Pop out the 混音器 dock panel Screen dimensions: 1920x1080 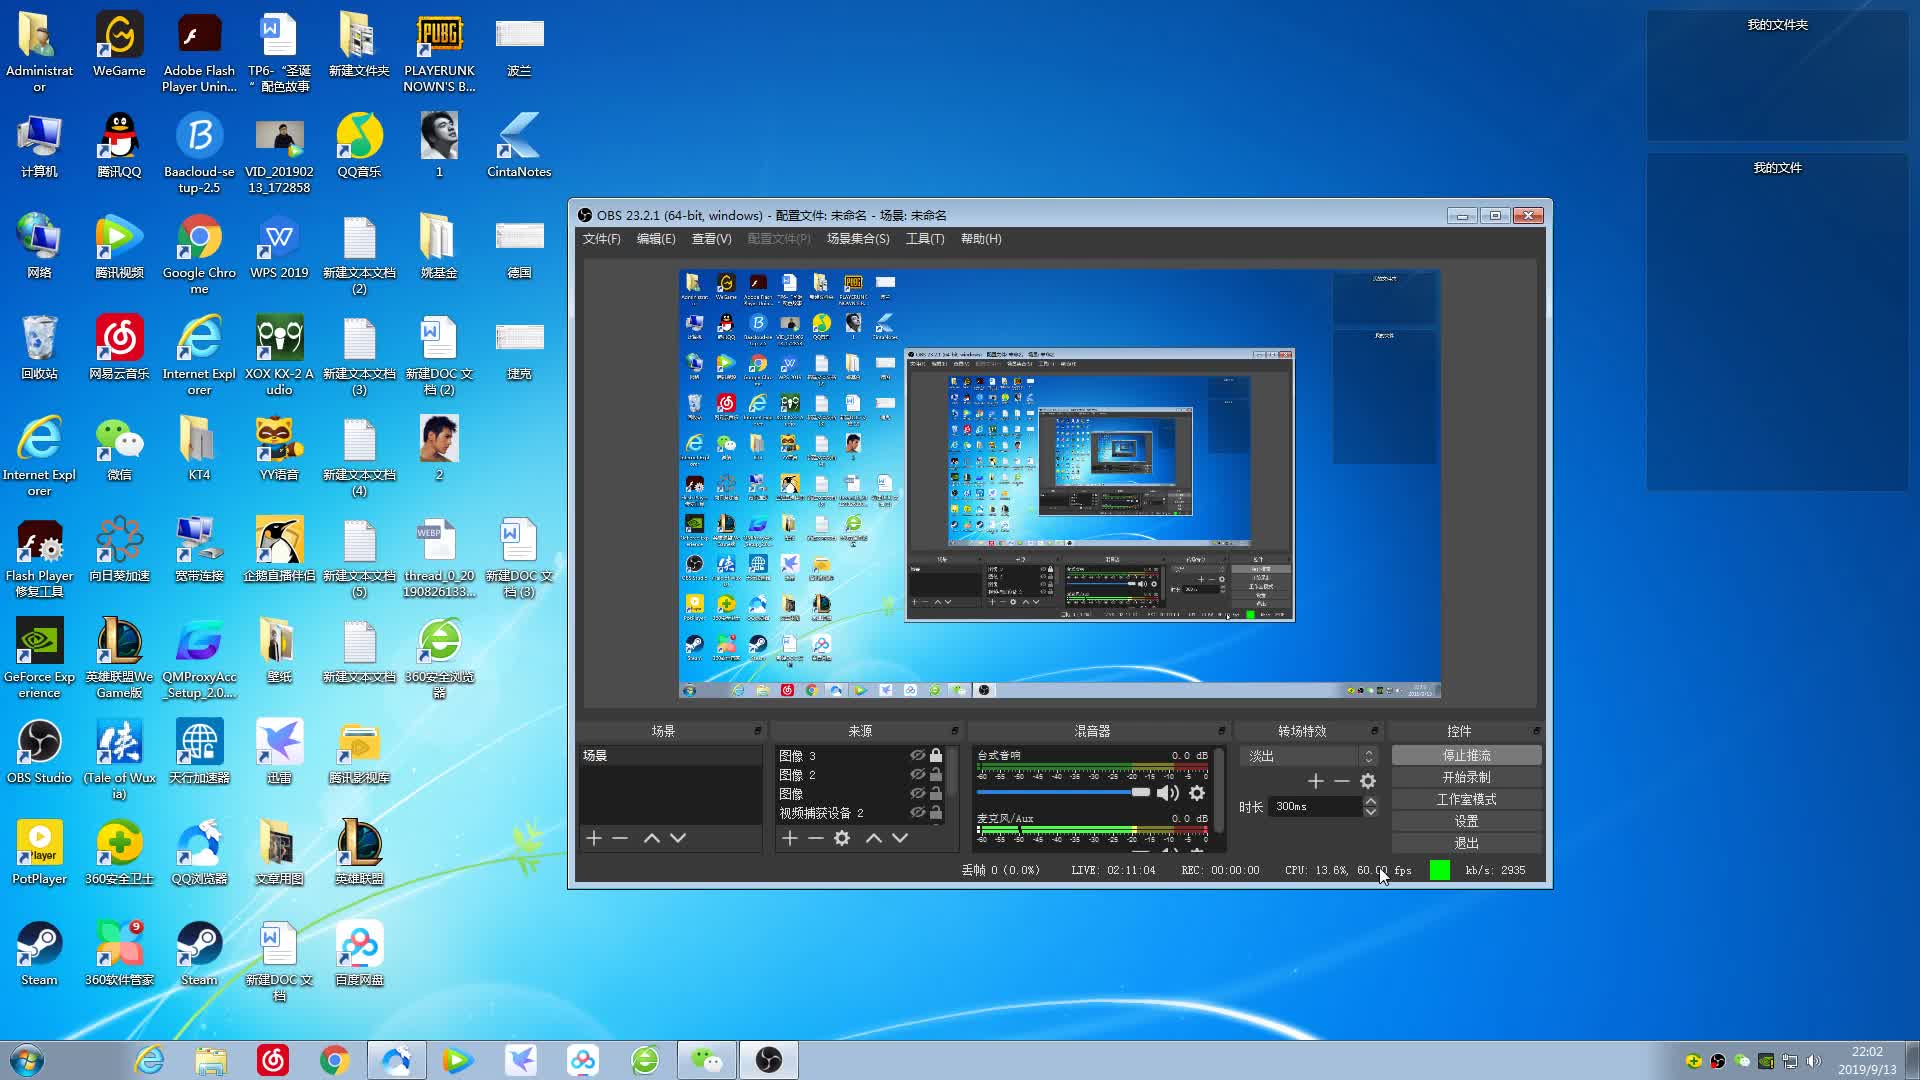(x=1221, y=731)
